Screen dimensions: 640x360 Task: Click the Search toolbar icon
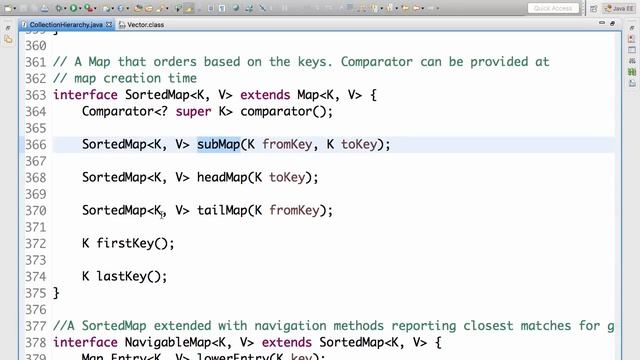160,8
